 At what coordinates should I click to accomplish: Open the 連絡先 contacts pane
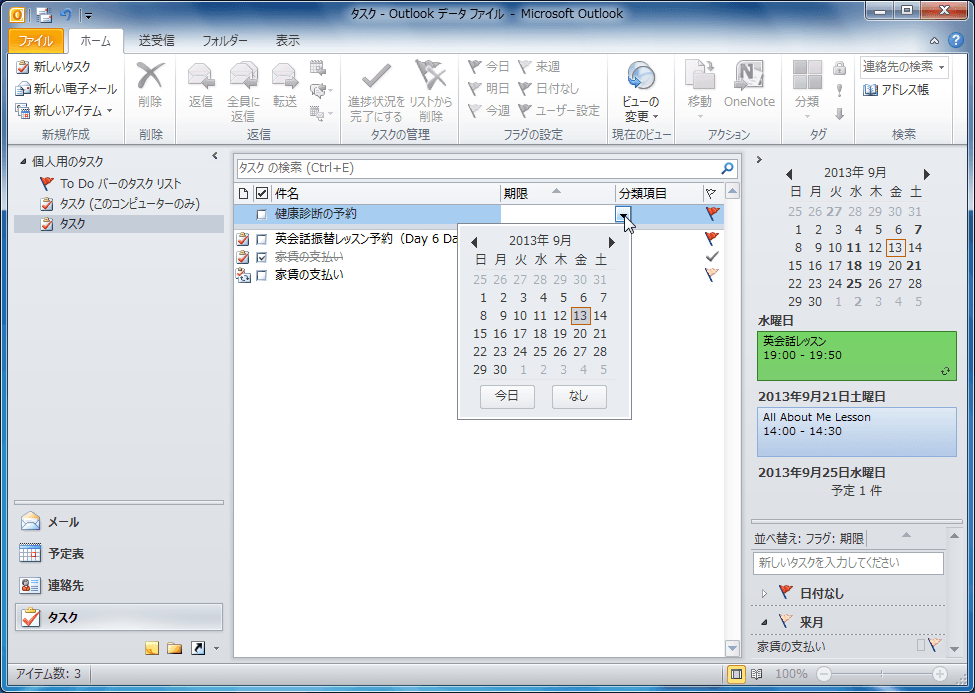pyautogui.click(x=118, y=585)
